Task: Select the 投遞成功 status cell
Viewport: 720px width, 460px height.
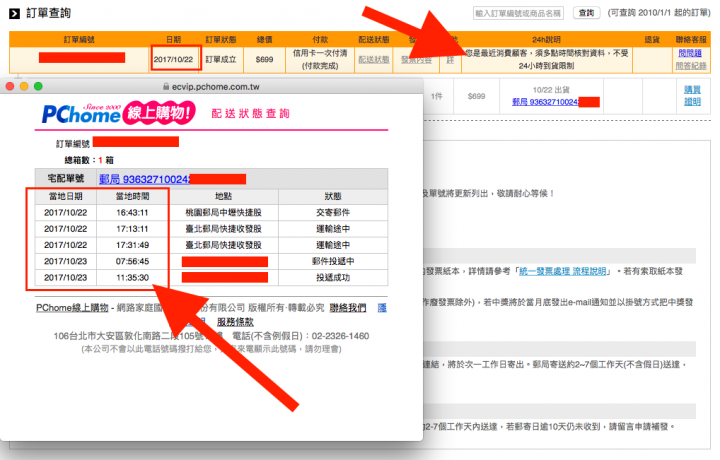Action: pyautogui.click(x=333, y=278)
